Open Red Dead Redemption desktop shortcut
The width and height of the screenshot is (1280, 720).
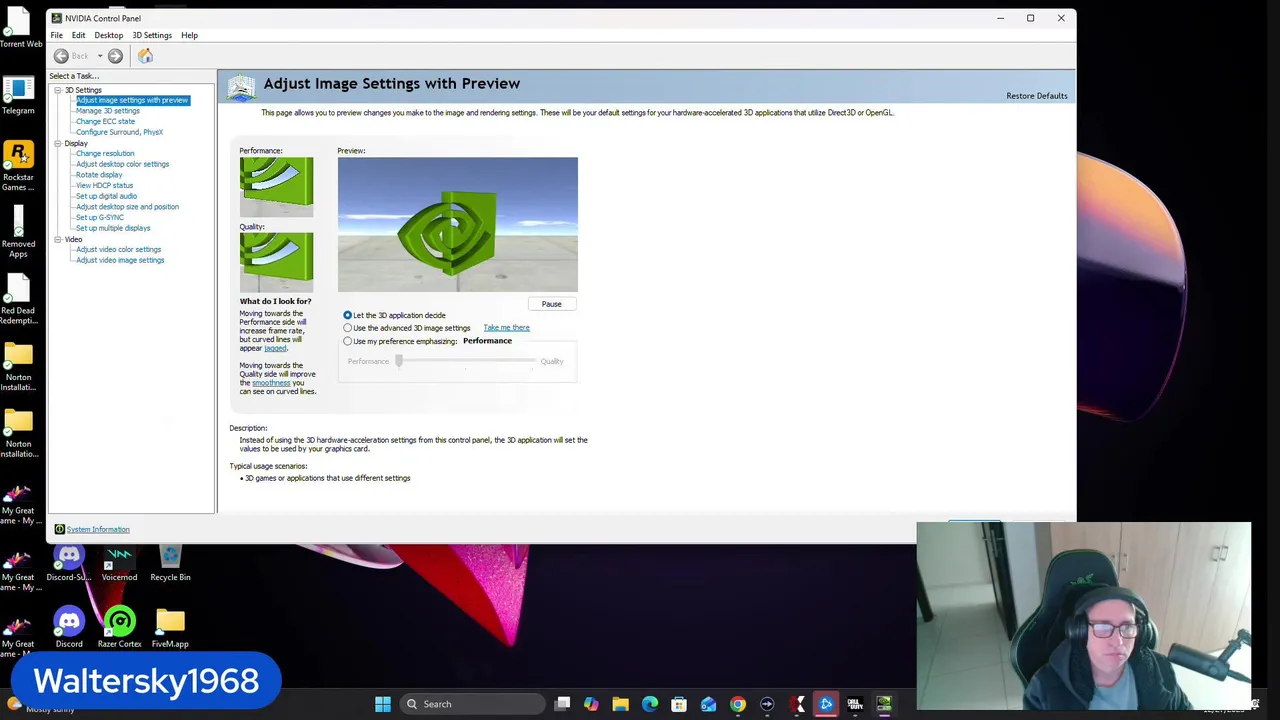(x=18, y=299)
